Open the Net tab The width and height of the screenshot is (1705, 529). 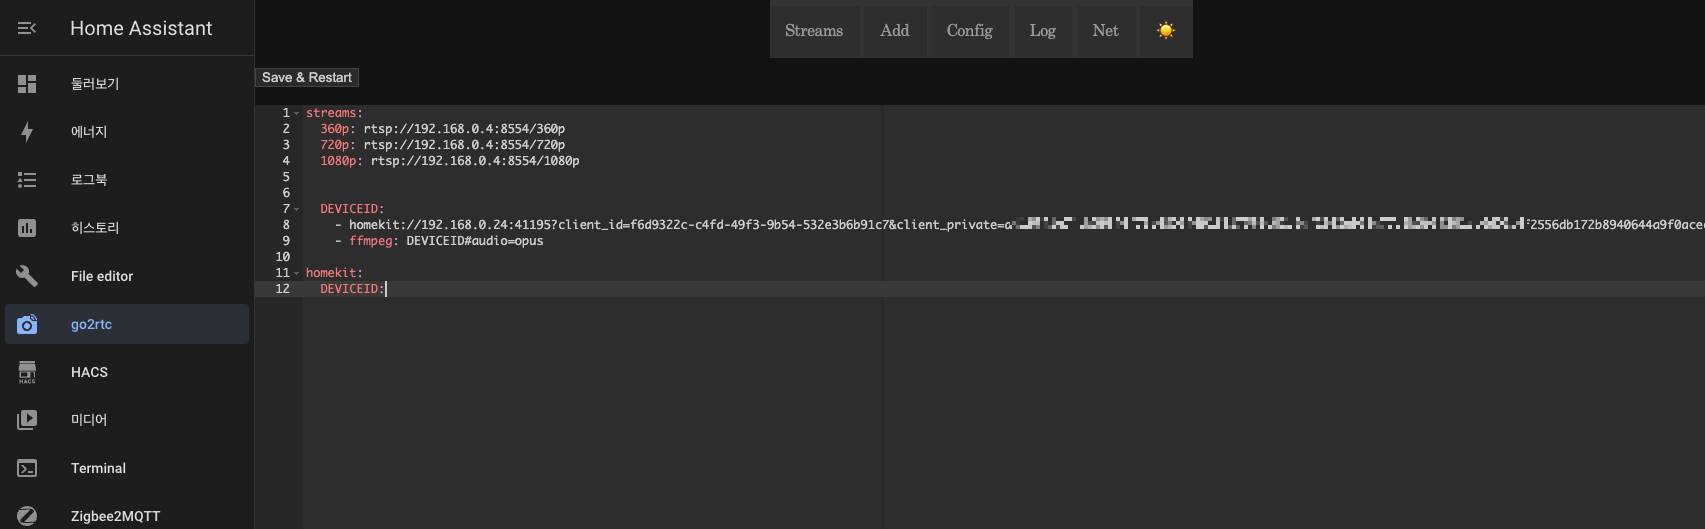(x=1105, y=31)
